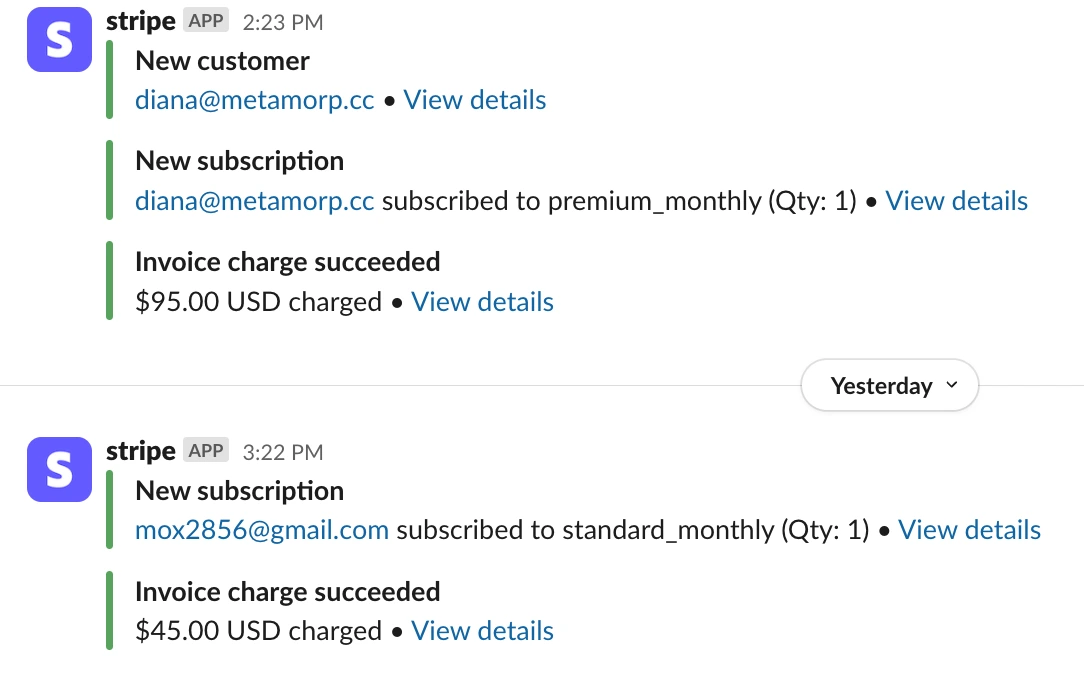
Task: Click the Invoice charge succeeded title above $95.00
Action: click(x=288, y=262)
